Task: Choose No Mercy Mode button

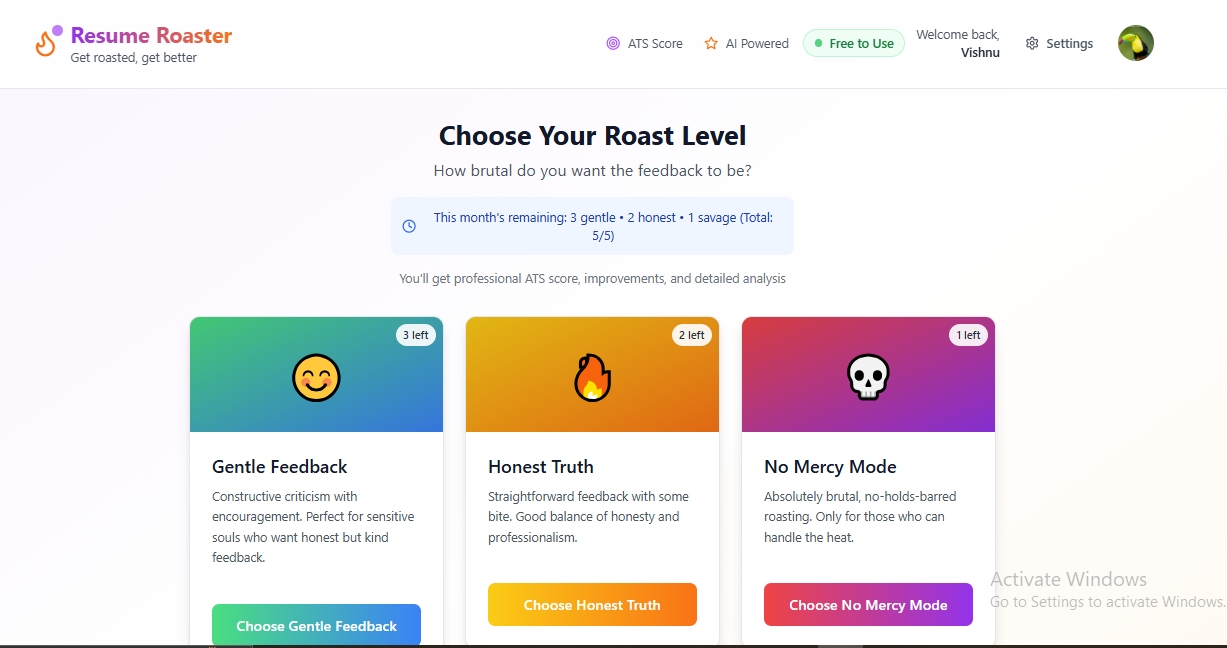Action: pyautogui.click(x=868, y=605)
